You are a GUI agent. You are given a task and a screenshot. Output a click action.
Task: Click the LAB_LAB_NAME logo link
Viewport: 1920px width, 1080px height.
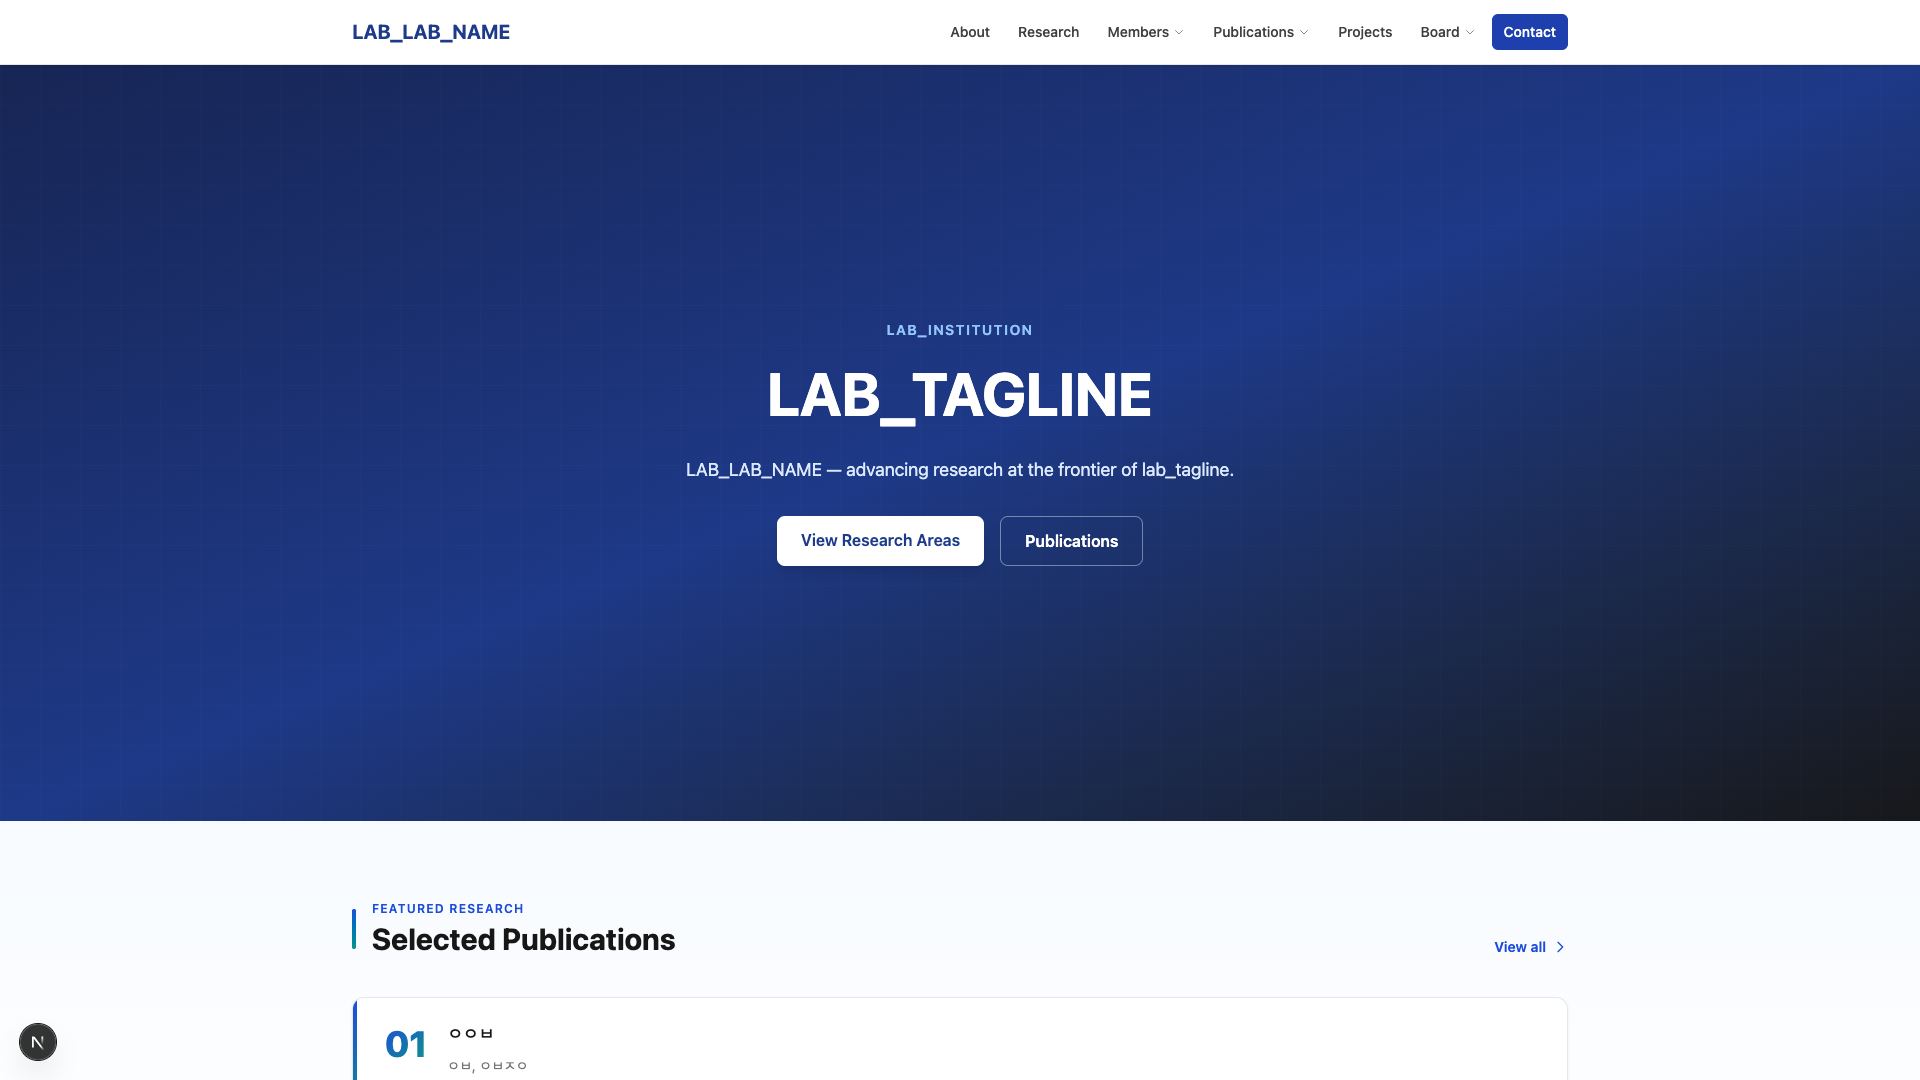coord(431,32)
